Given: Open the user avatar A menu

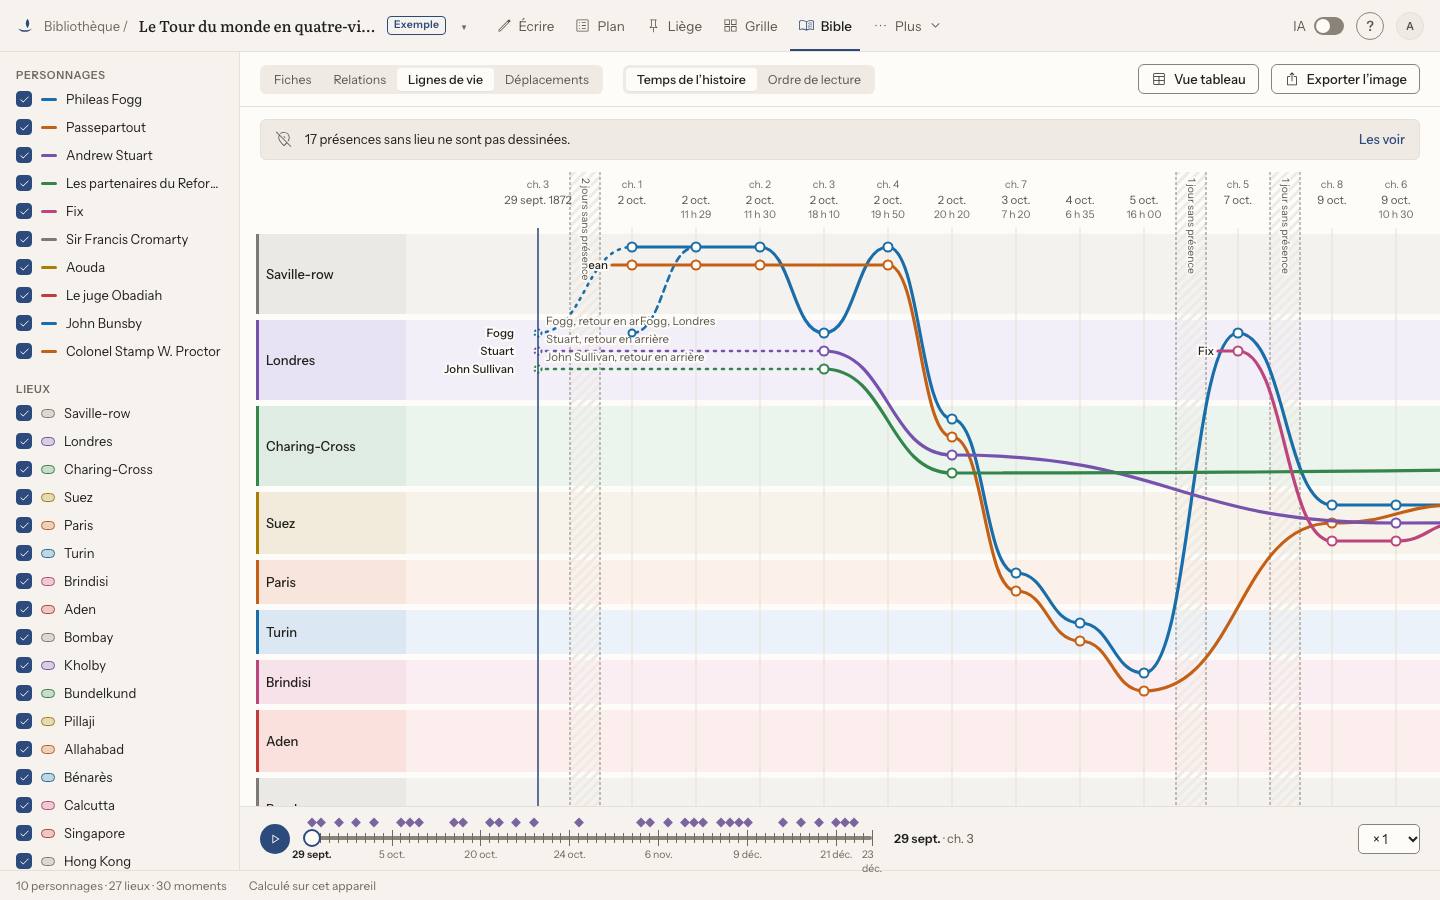Looking at the screenshot, I should coord(1410,26).
